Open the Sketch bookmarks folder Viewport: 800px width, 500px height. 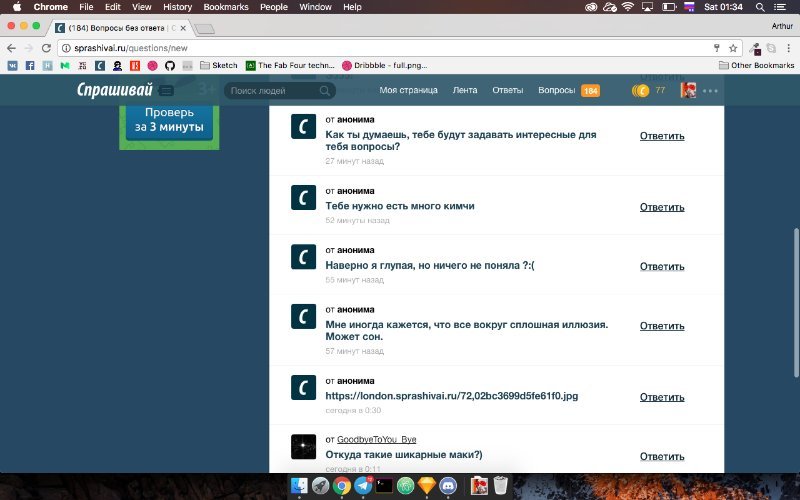coord(219,65)
